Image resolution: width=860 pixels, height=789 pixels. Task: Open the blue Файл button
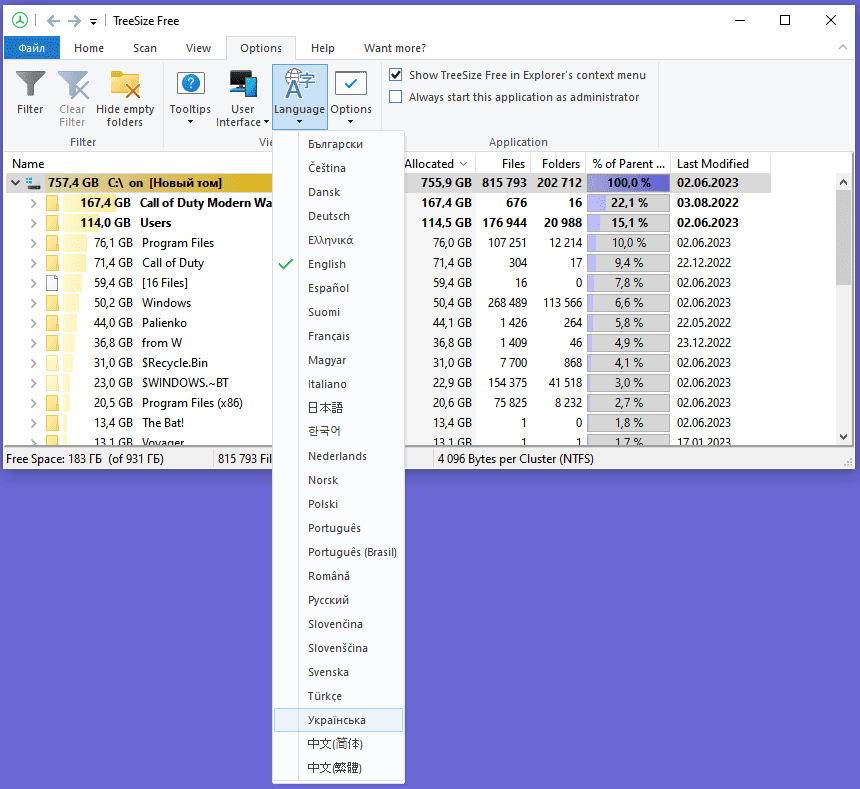tap(31, 48)
